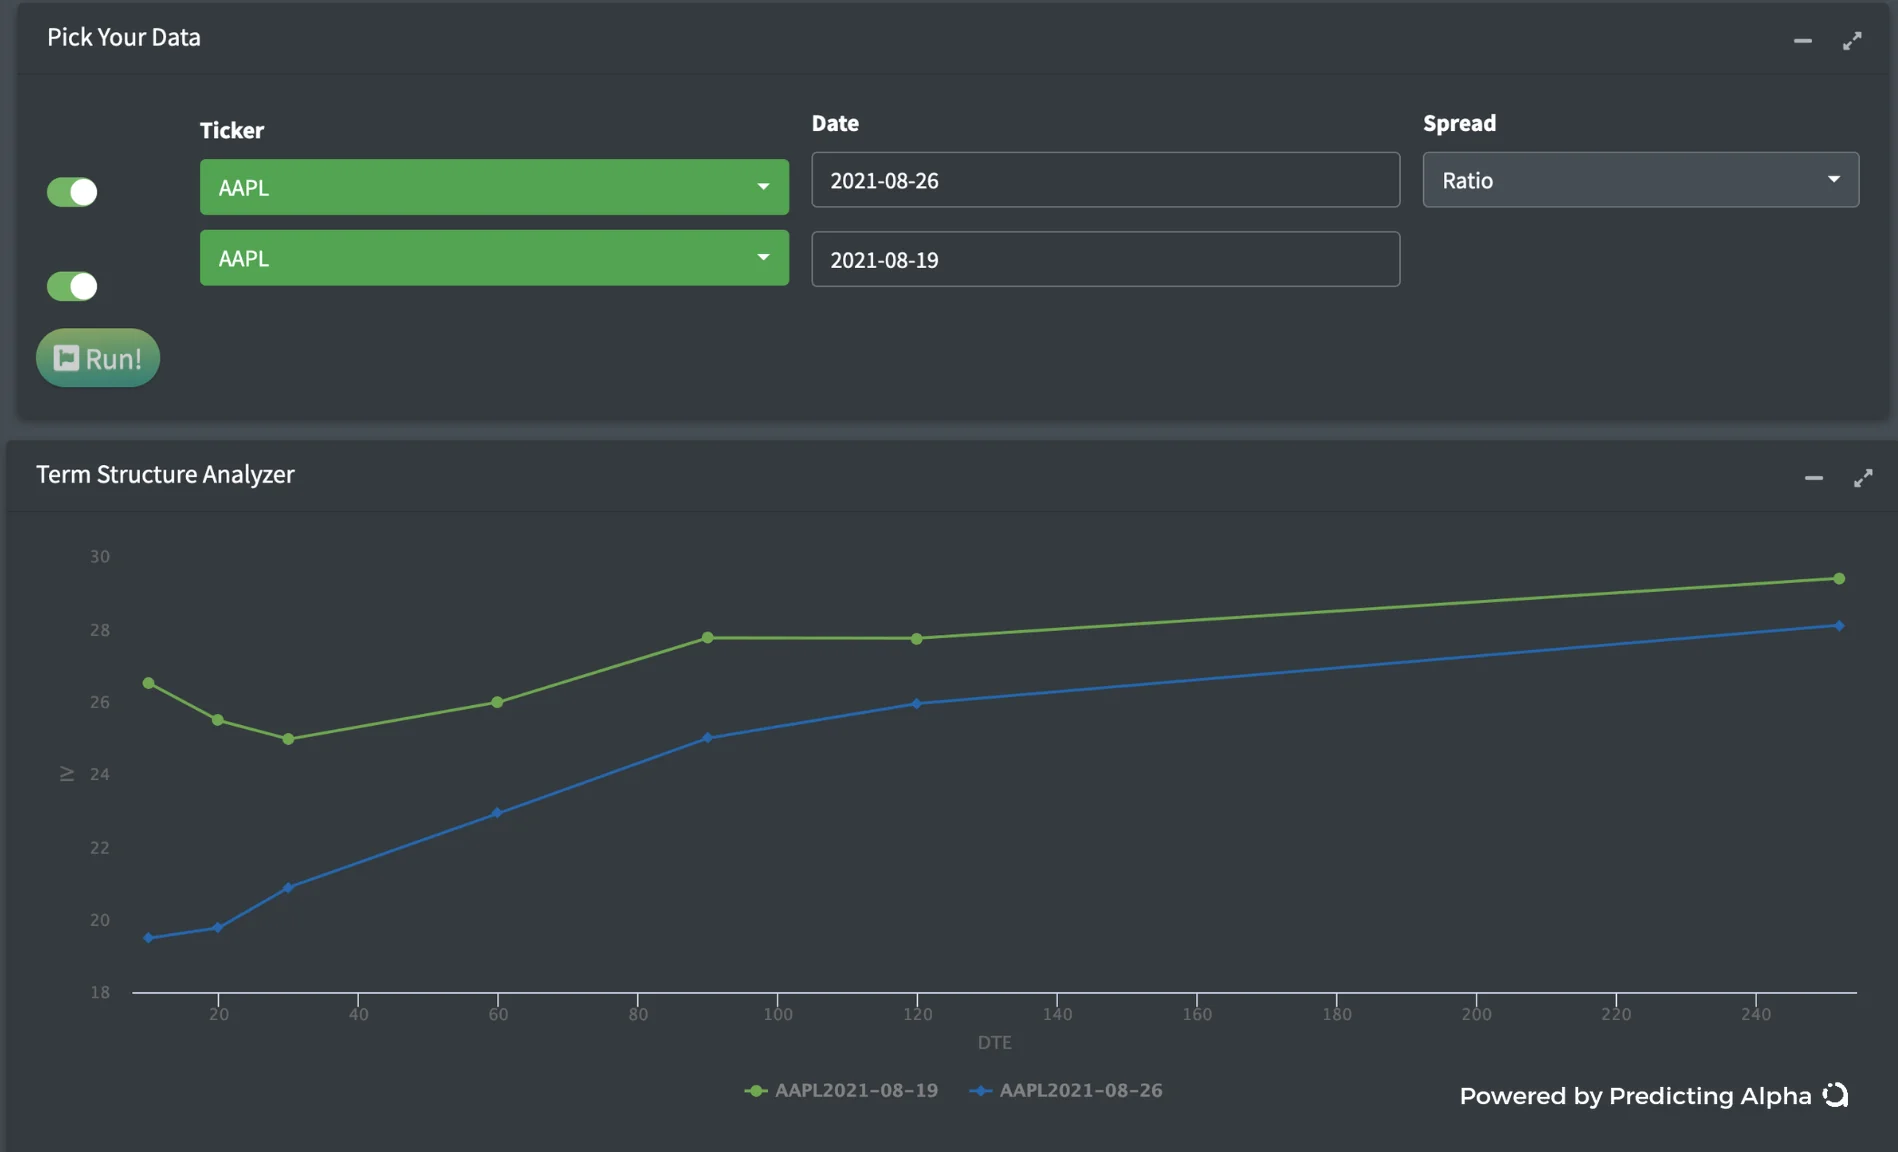Click the Pick Your Data panel title
Image resolution: width=1898 pixels, height=1152 pixels.
[x=124, y=37]
